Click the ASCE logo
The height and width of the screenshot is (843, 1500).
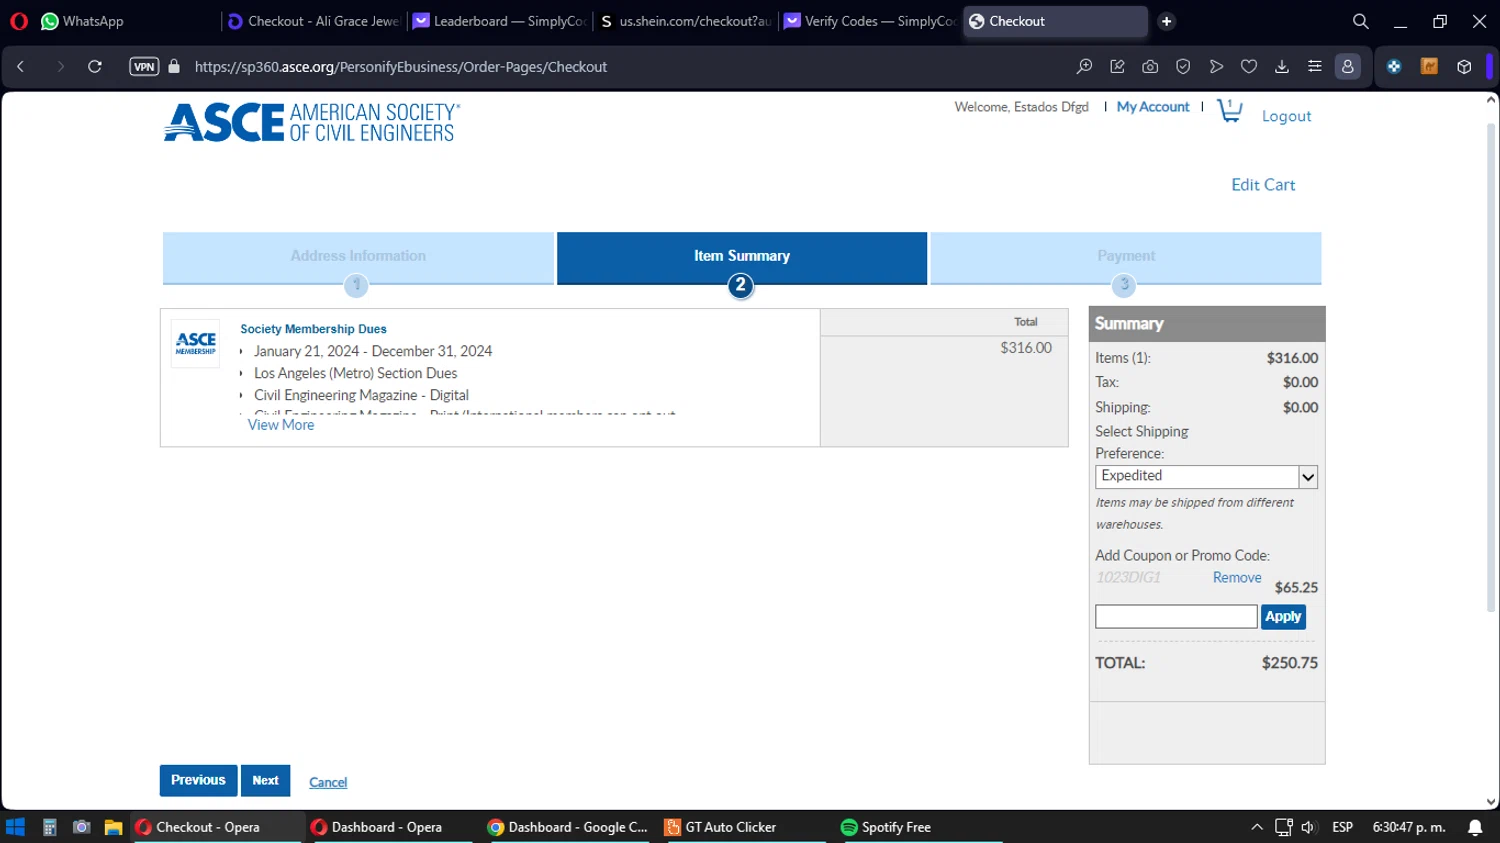click(x=312, y=122)
